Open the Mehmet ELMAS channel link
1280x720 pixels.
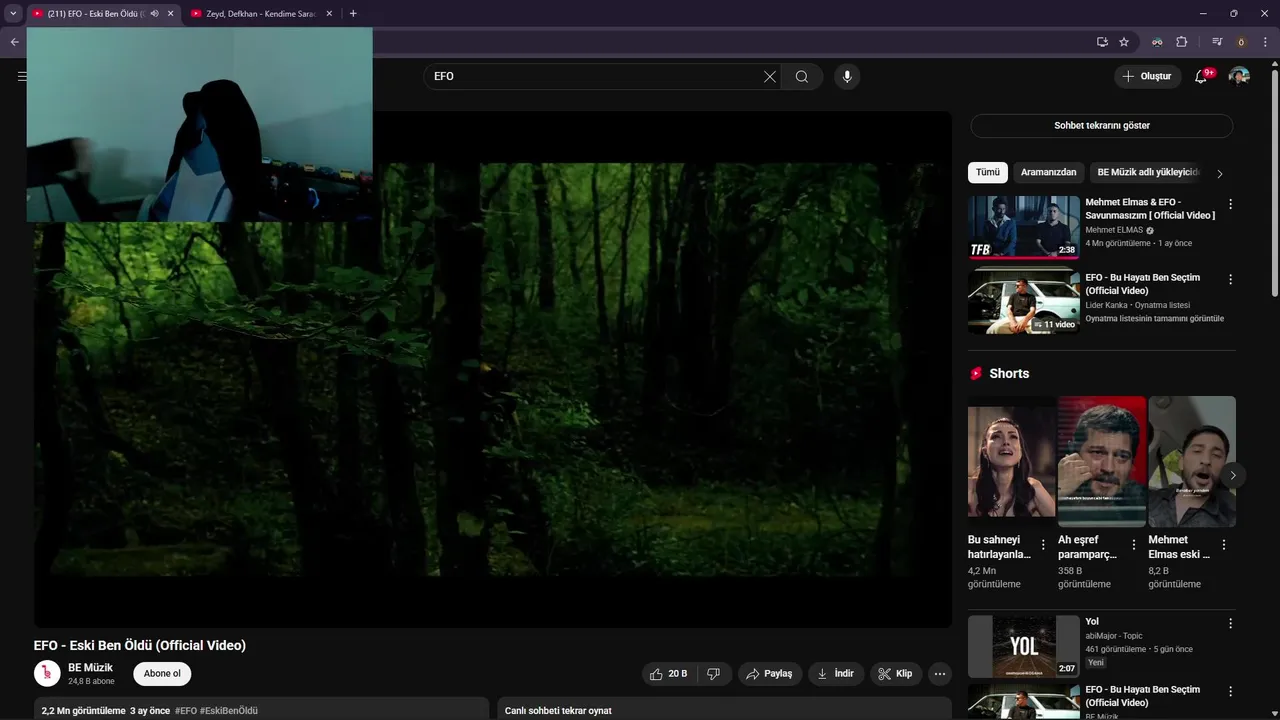(1114, 230)
